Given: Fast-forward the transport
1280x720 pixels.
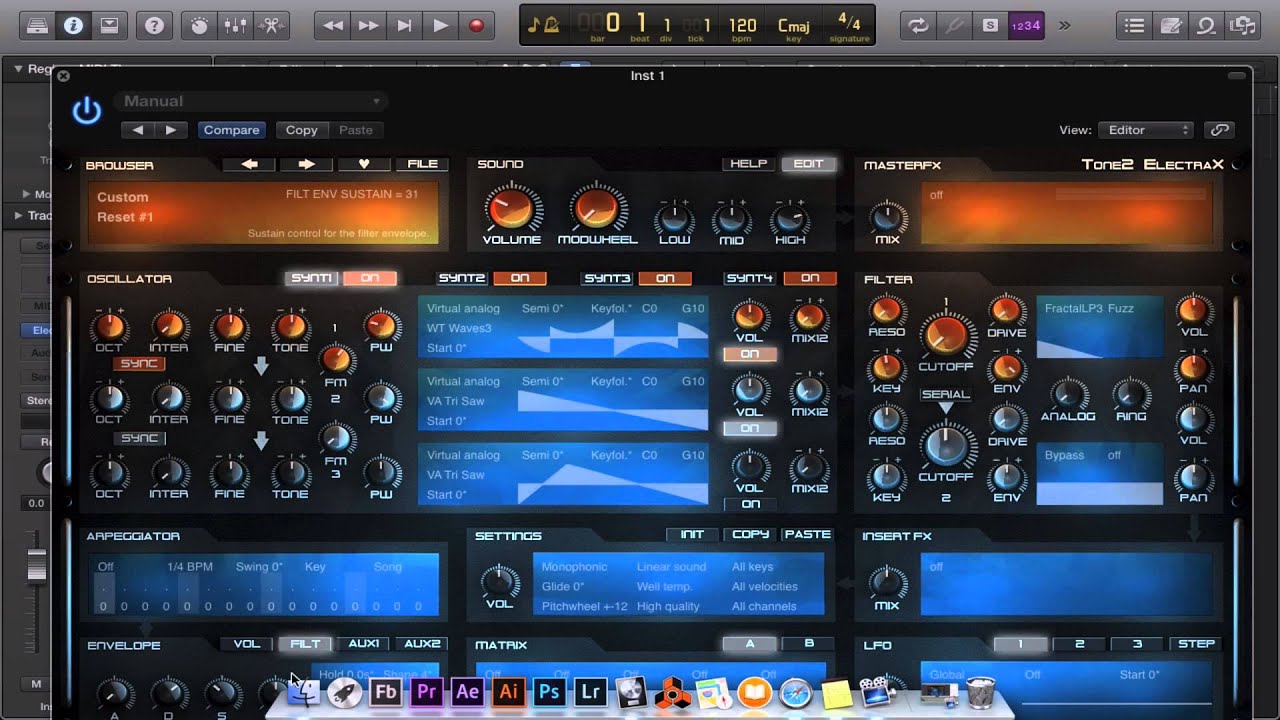Looking at the screenshot, I should 369,25.
